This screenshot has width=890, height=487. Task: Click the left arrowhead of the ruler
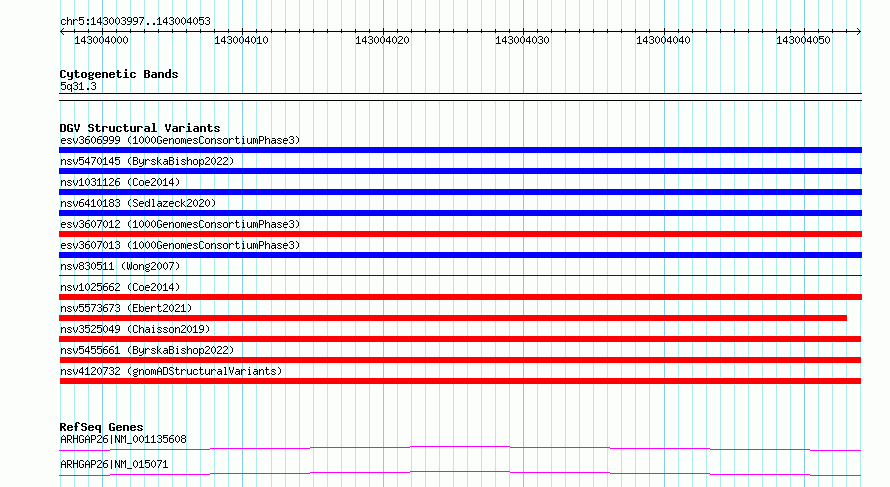click(x=62, y=32)
